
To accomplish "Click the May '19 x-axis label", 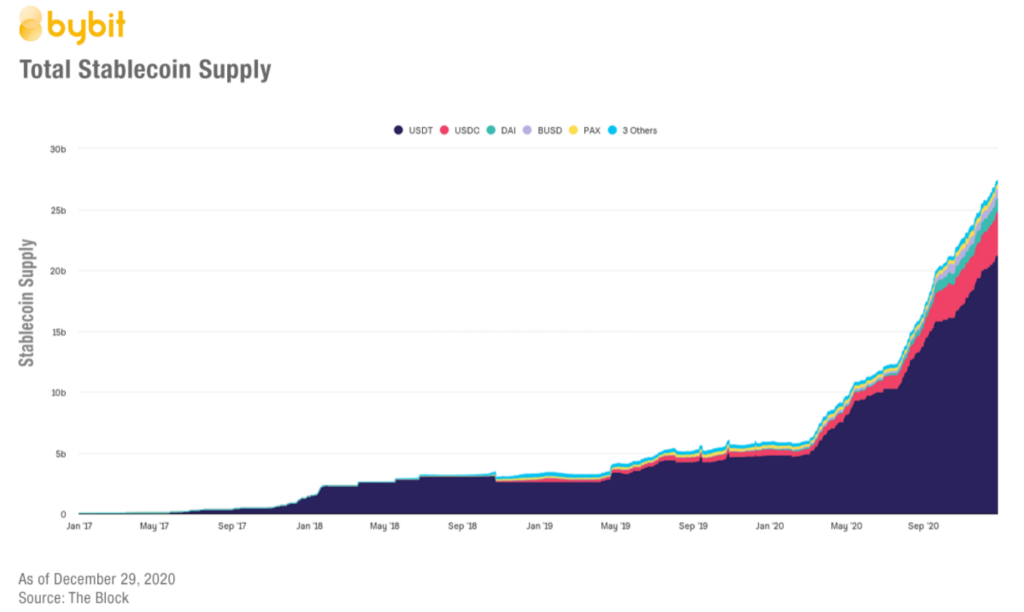I will pyautogui.click(x=615, y=526).
